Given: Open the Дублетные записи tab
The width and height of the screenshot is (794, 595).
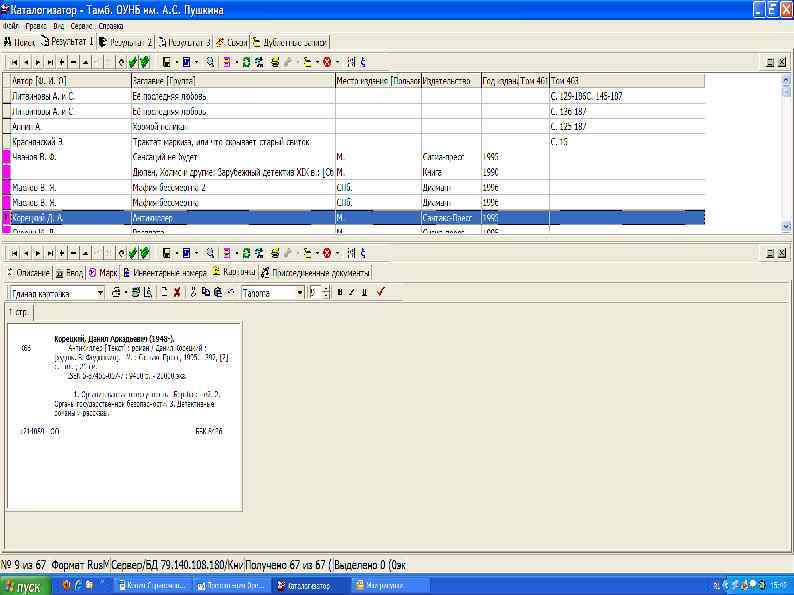Looking at the screenshot, I should [x=290, y=42].
